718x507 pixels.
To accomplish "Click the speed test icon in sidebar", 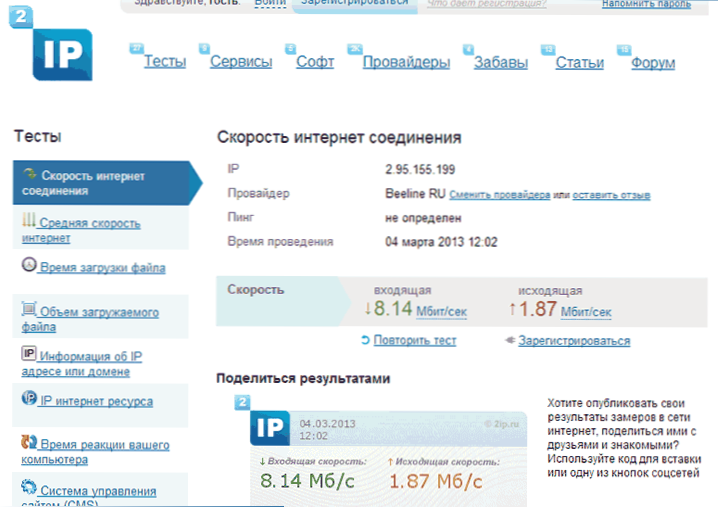I will pyautogui.click(x=30, y=174).
